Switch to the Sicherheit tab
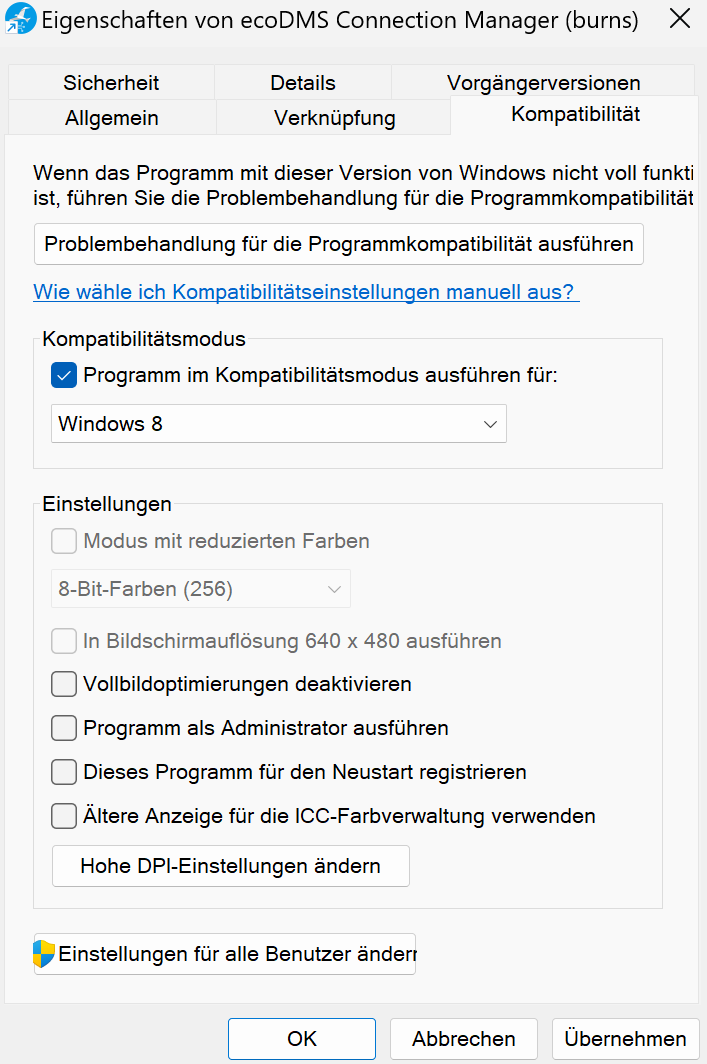 pyautogui.click(x=111, y=83)
